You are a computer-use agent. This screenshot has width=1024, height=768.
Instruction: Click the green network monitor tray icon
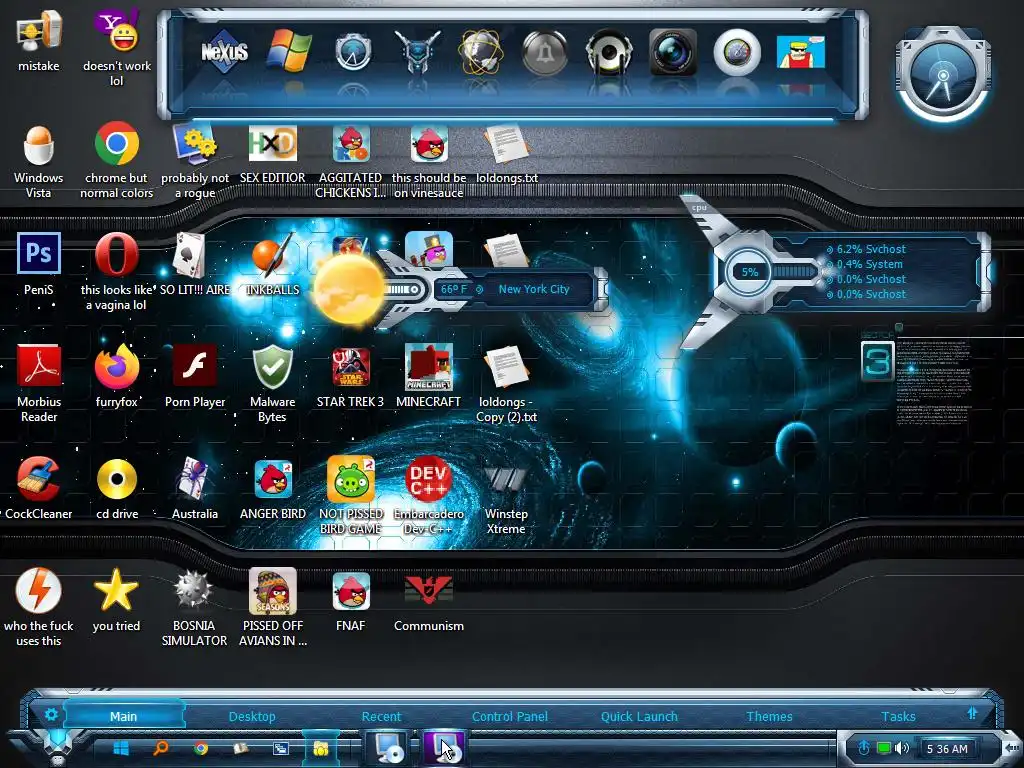[x=884, y=748]
